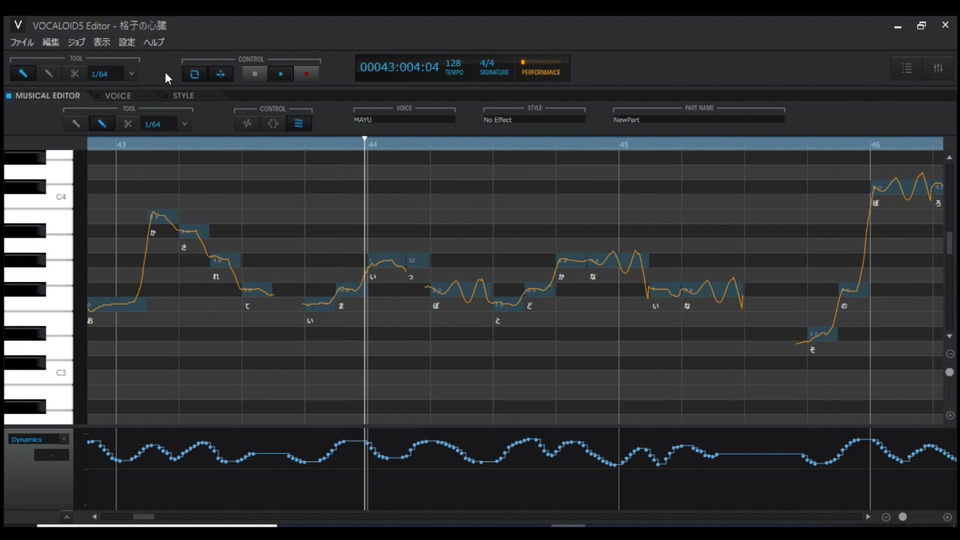
Task: Click the vertical scroll down arrow
Action: pyautogui.click(x=950, y=336)
